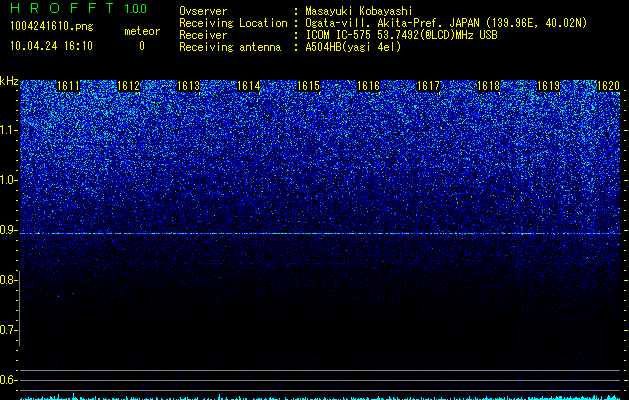Click the 1618 time marker
This screenshot has height=400, width=629.
tap(489, 86)
